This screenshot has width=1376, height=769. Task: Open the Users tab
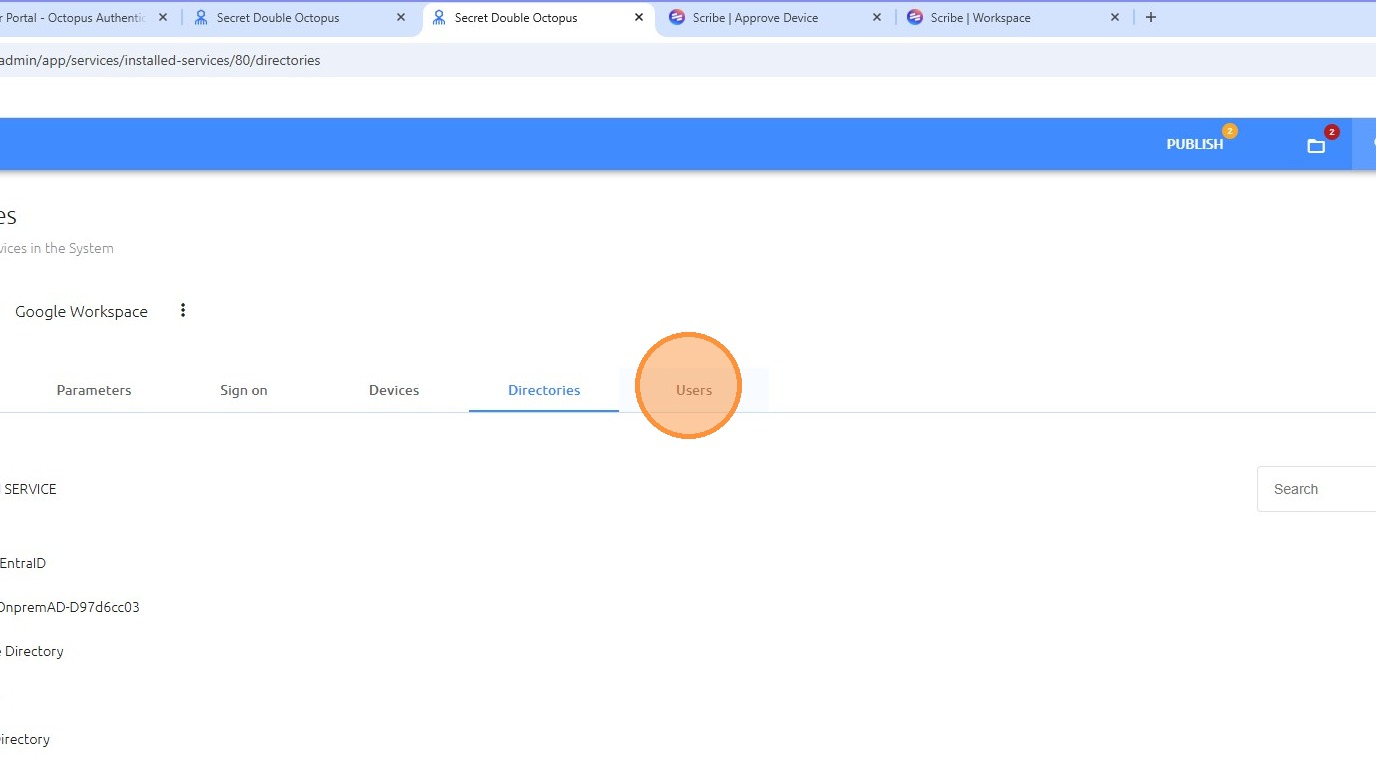tap(694, 390)
